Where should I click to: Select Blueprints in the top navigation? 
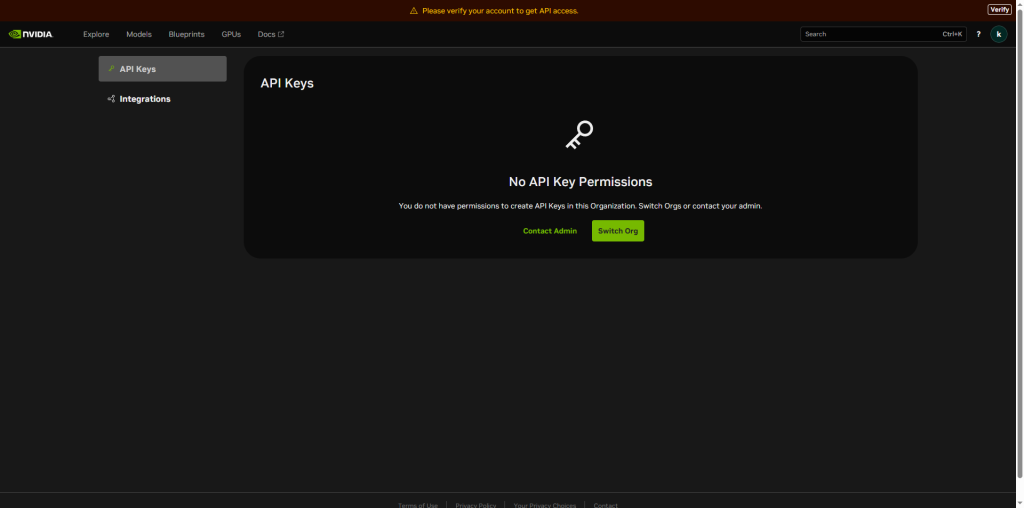(x=187, y=34)
